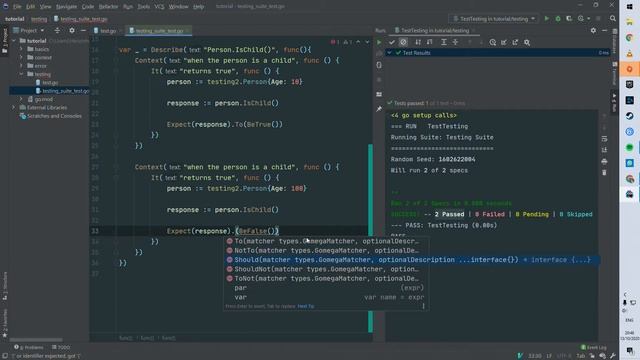Expand the context folder
640x360 pixels.
[21, 58]
